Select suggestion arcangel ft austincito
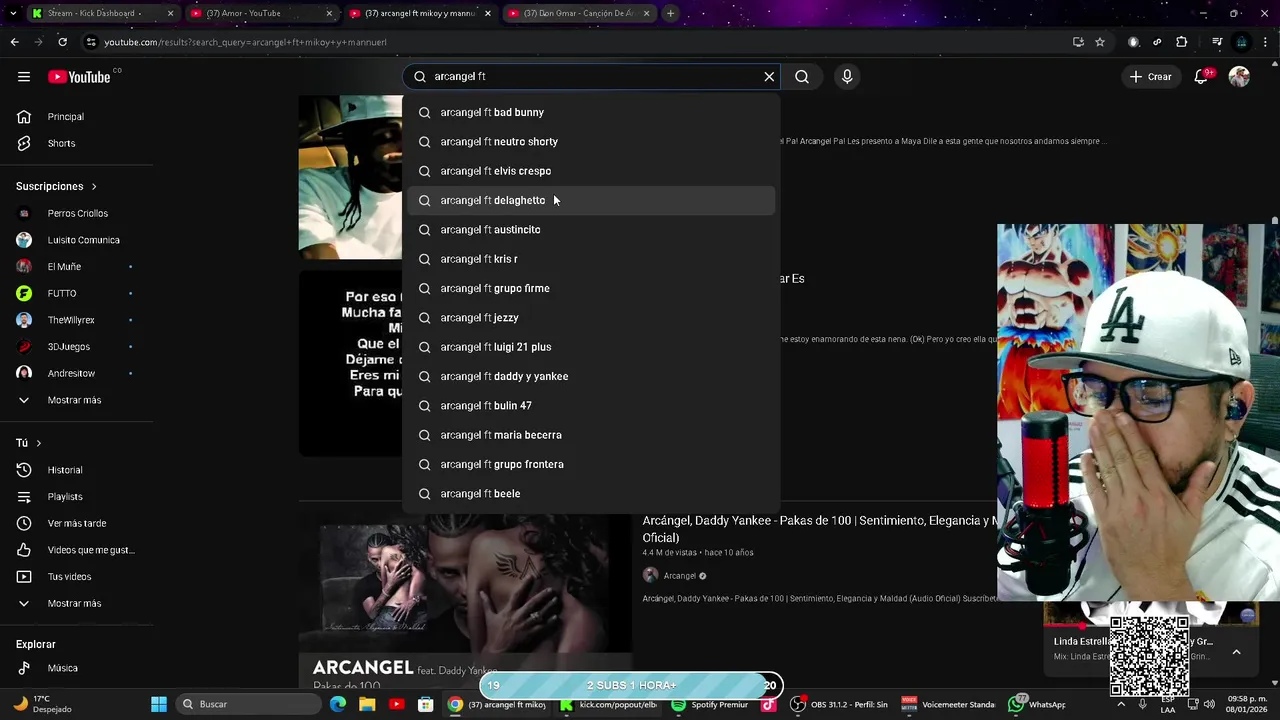Screen dimensions: 1280x720 tap(591, 230)
